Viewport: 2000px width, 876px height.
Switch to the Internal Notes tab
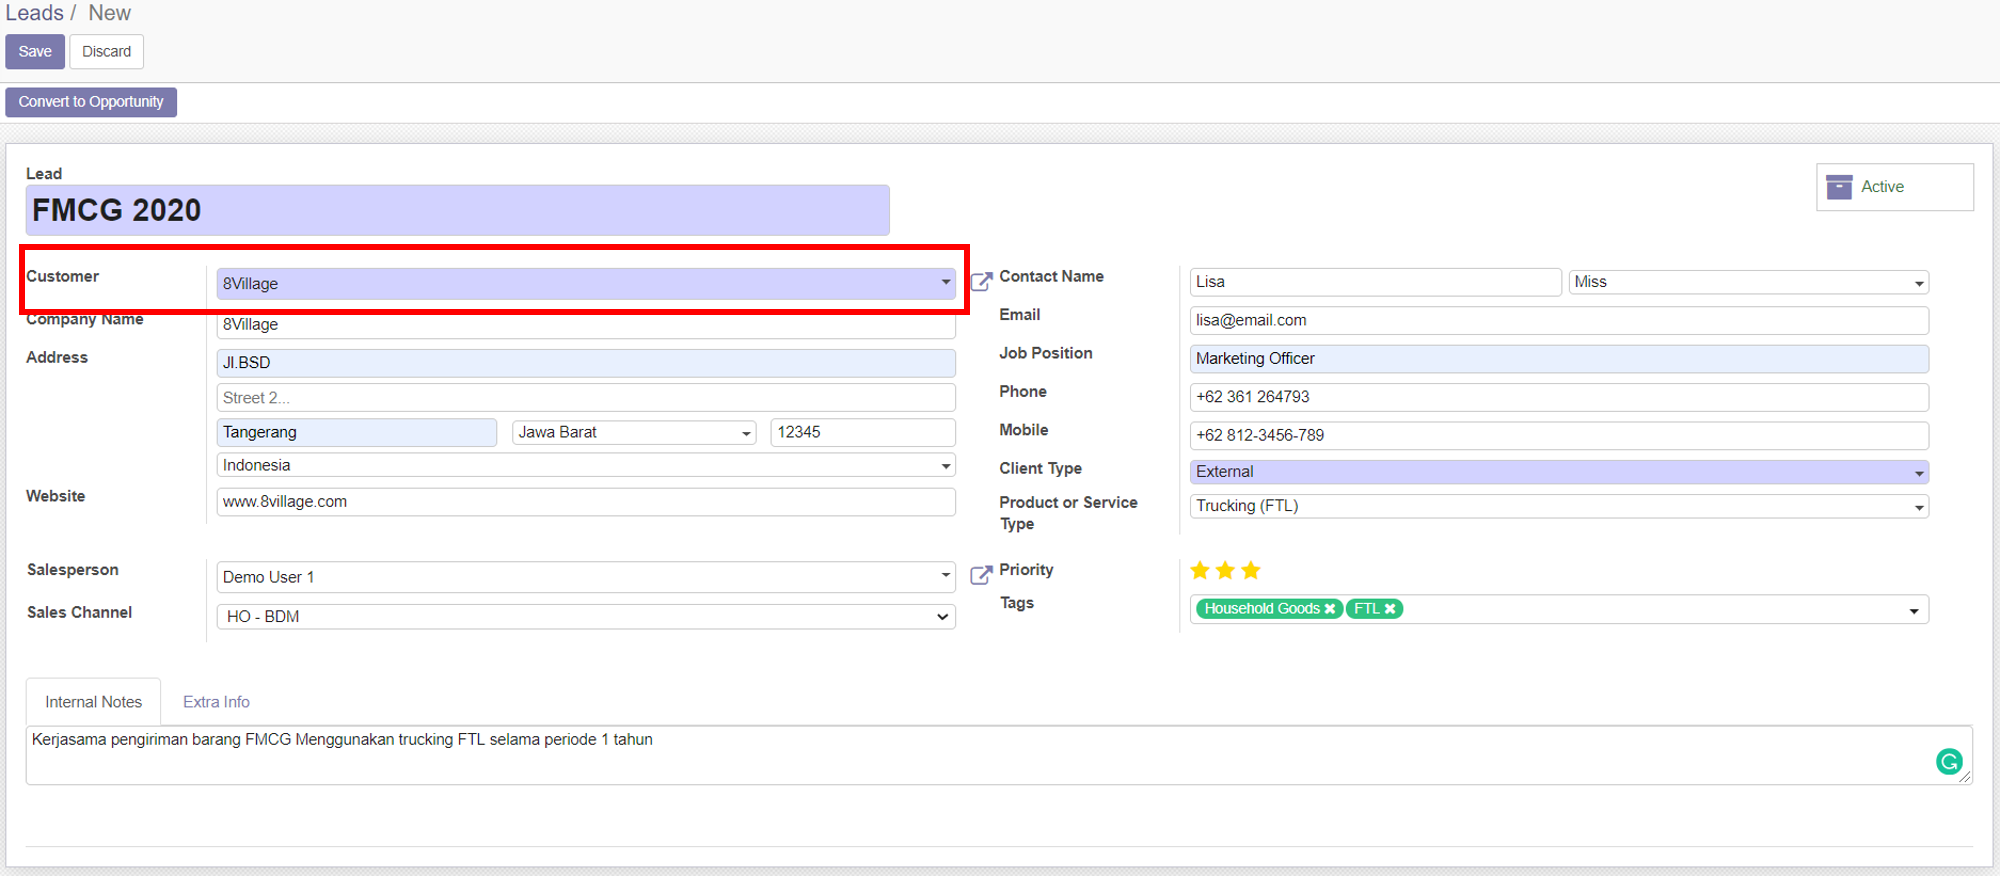pyautogui.click(x=93, y=702)
